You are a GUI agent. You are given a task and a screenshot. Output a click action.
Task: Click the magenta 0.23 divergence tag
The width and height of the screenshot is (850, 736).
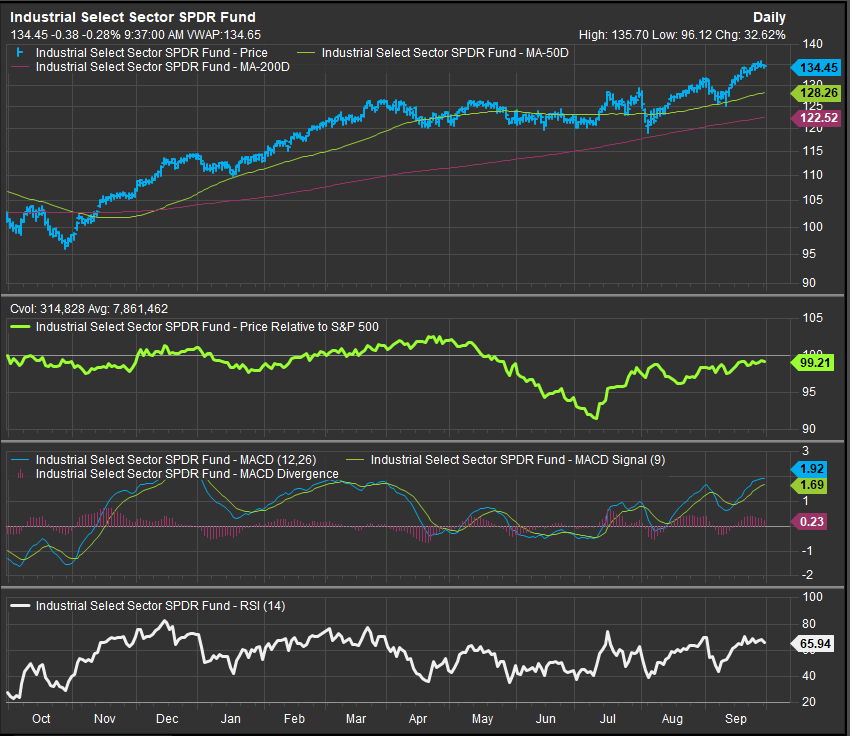(x=810, y=521)
